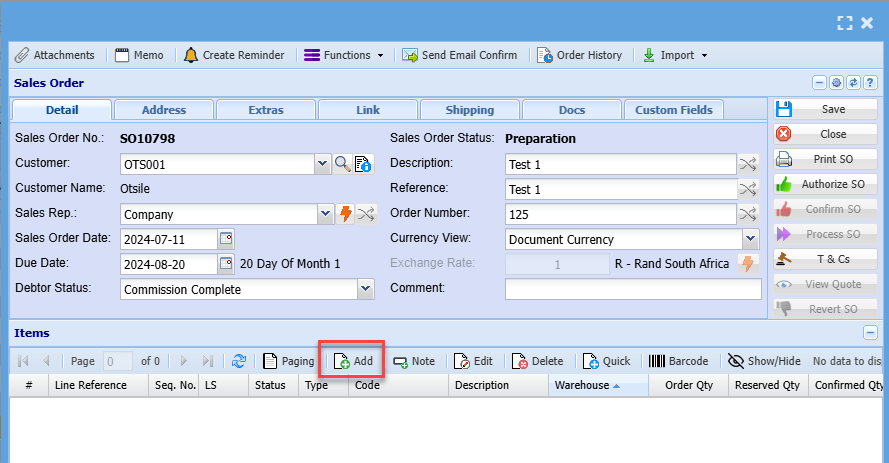
Task: Click the customer search magnifier icon
Action: point(342,164)
